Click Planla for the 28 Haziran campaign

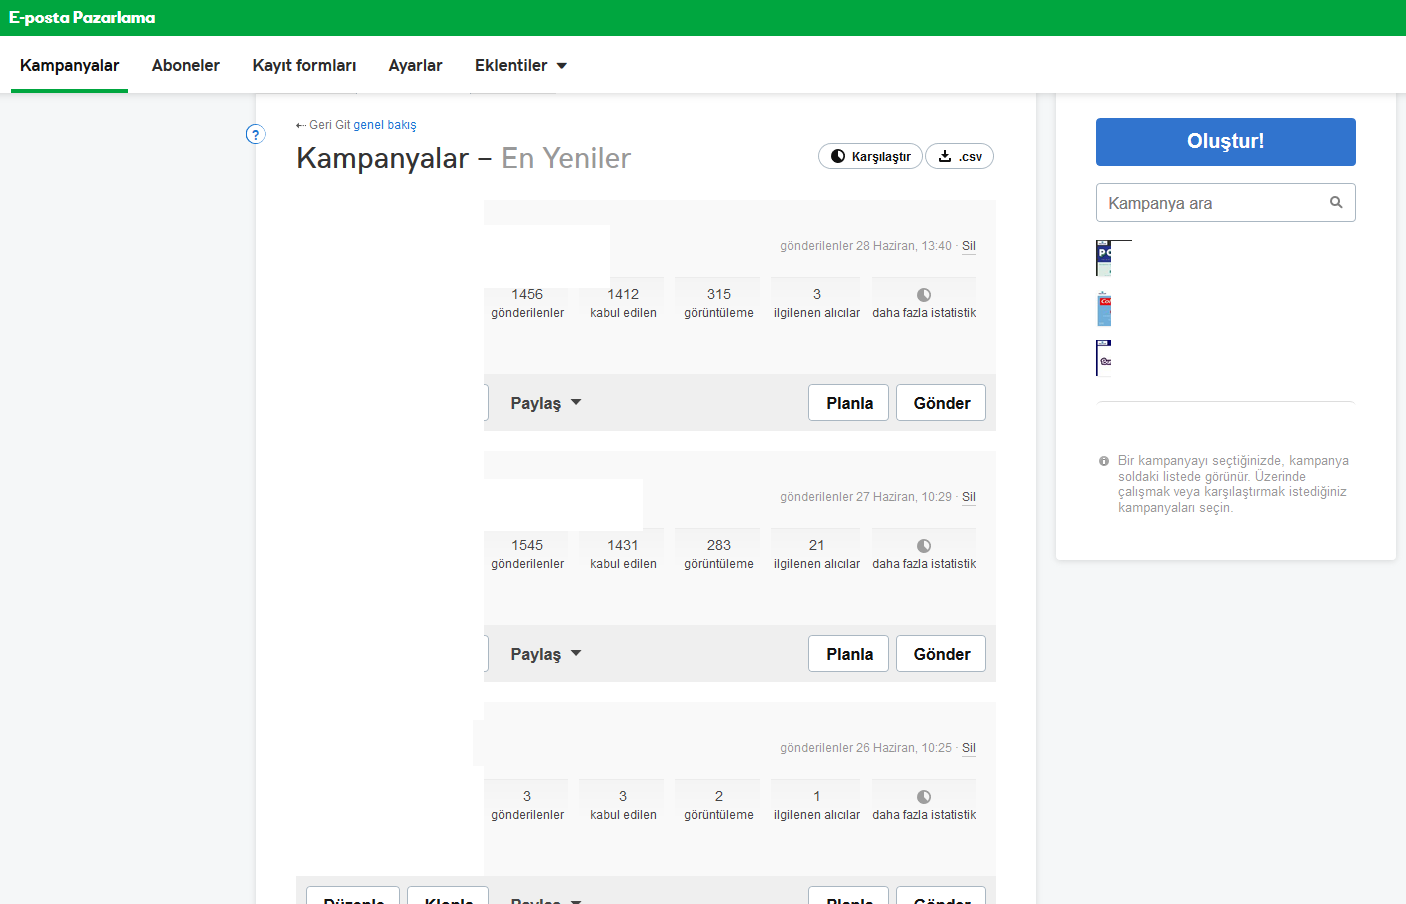pyautogui.click(x=848, y=403)
